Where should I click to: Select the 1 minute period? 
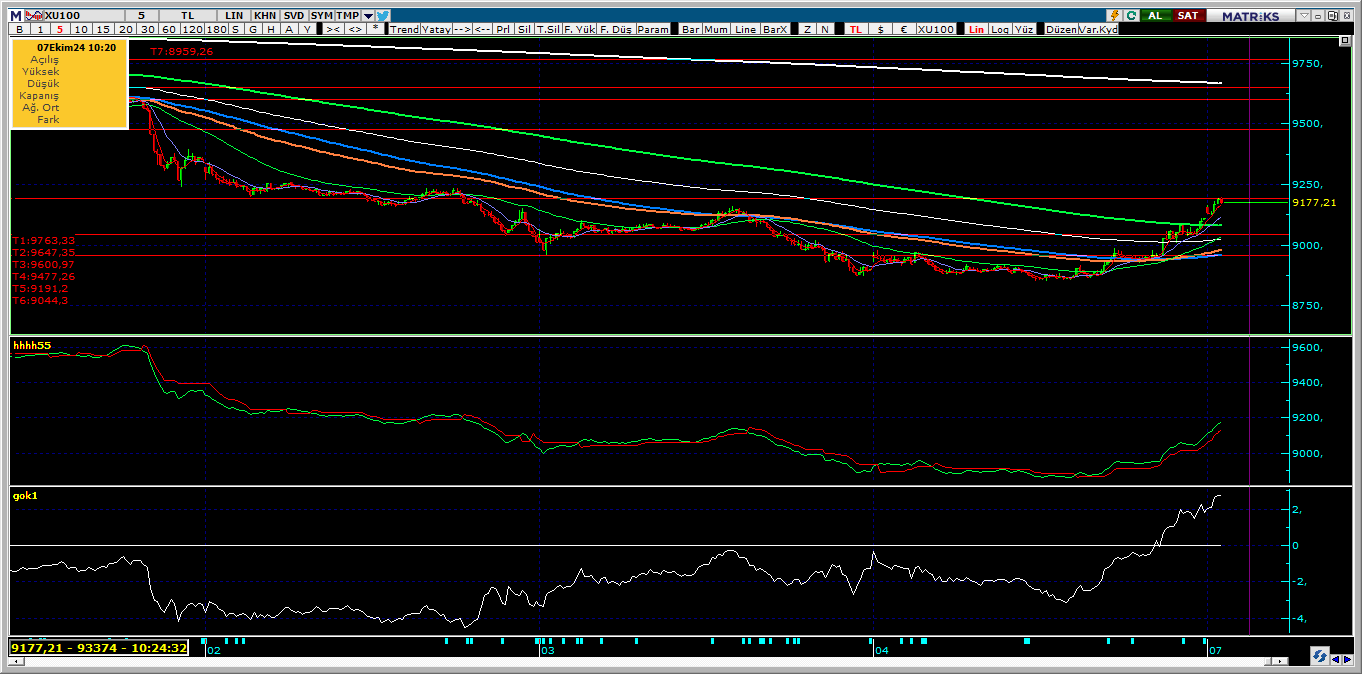[40, 29]
